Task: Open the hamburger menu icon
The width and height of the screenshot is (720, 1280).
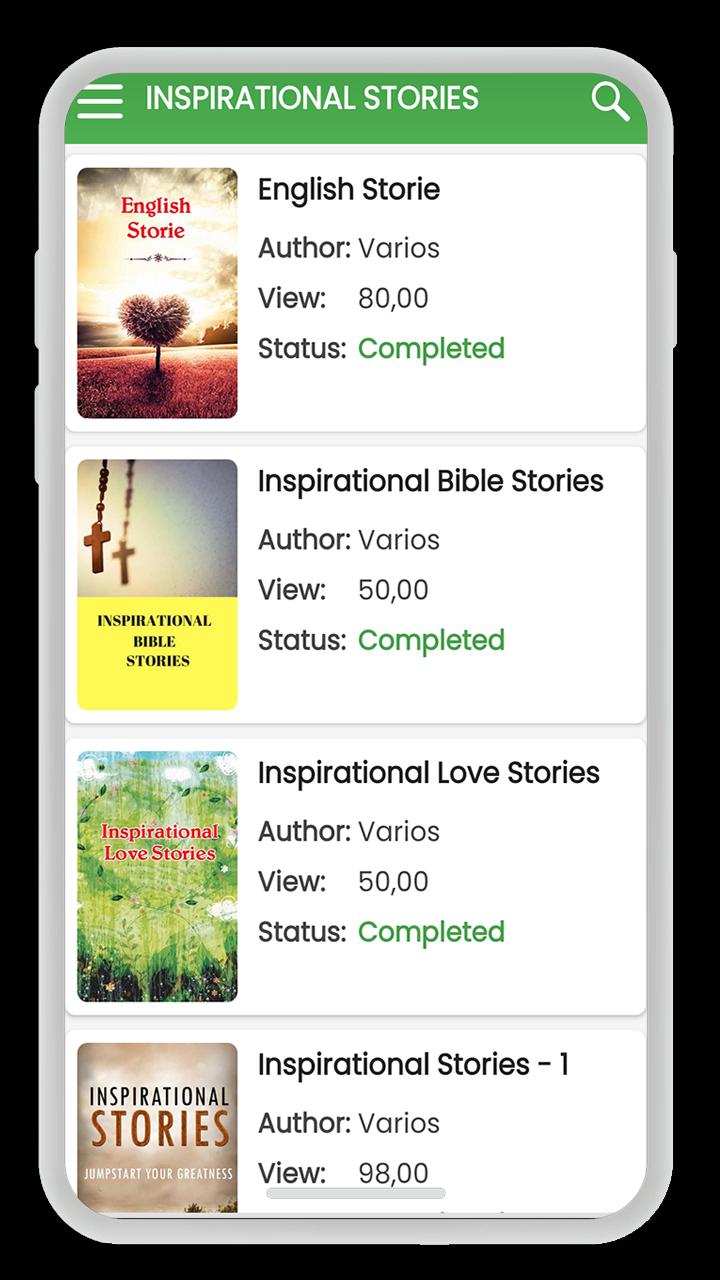Action: coord(100,100)
